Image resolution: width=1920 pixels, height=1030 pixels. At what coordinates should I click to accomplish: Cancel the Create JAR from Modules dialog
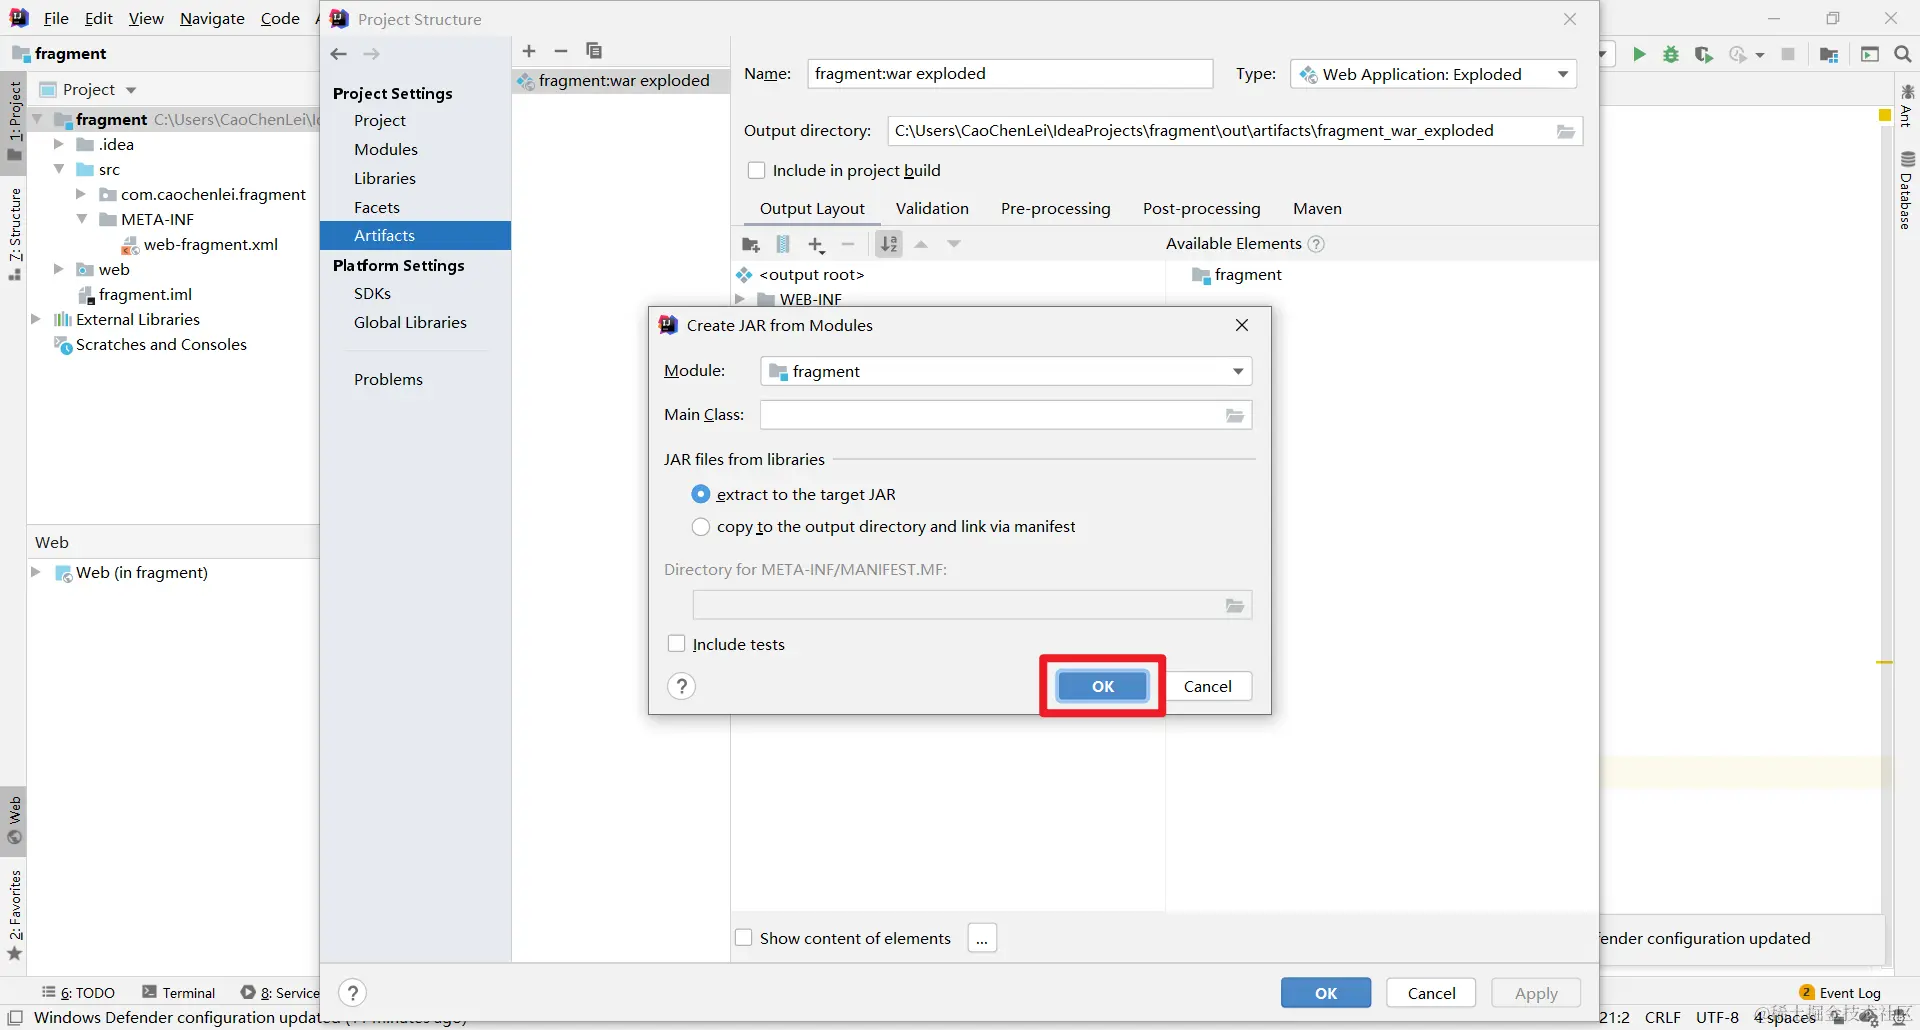[x=1207, y=686]
